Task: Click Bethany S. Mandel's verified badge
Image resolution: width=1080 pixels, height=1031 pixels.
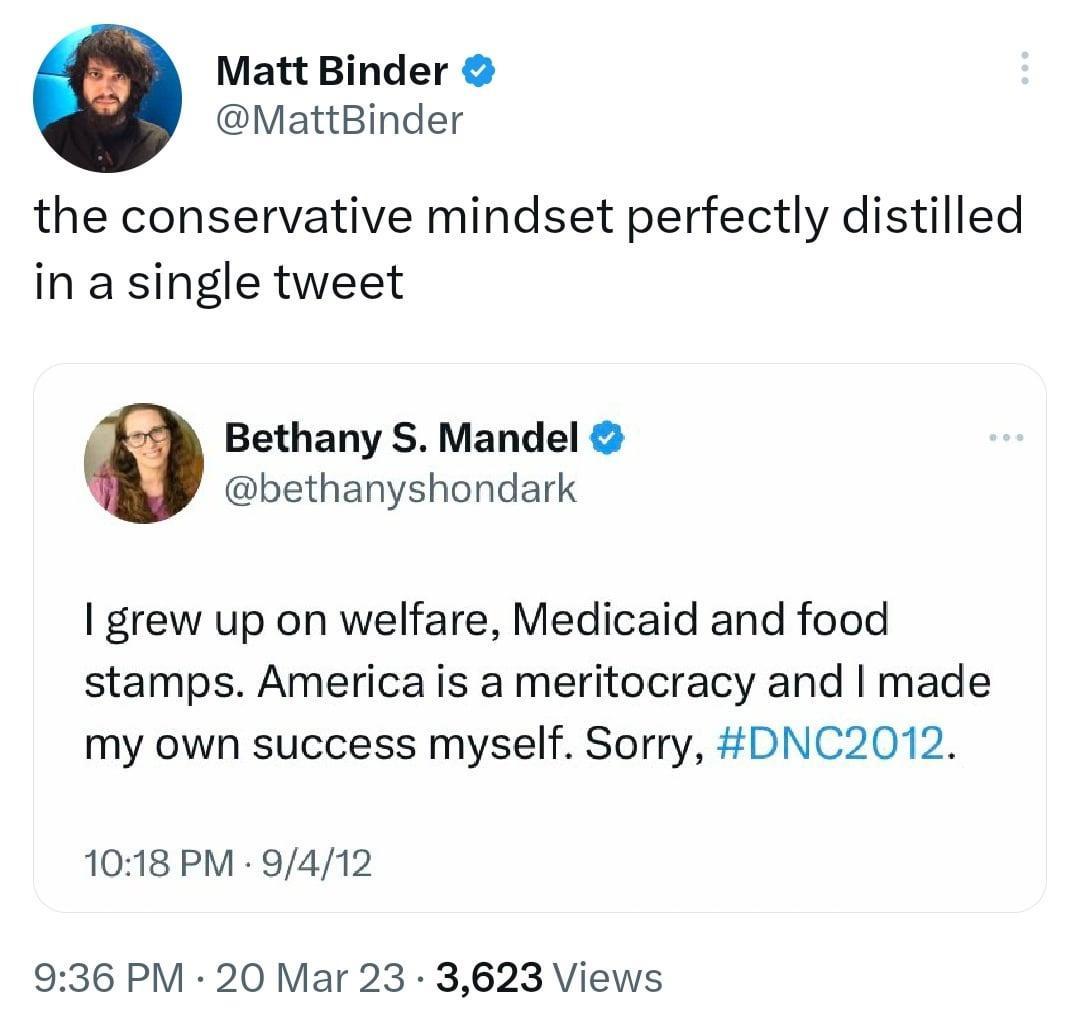Action: coord(608,437)
